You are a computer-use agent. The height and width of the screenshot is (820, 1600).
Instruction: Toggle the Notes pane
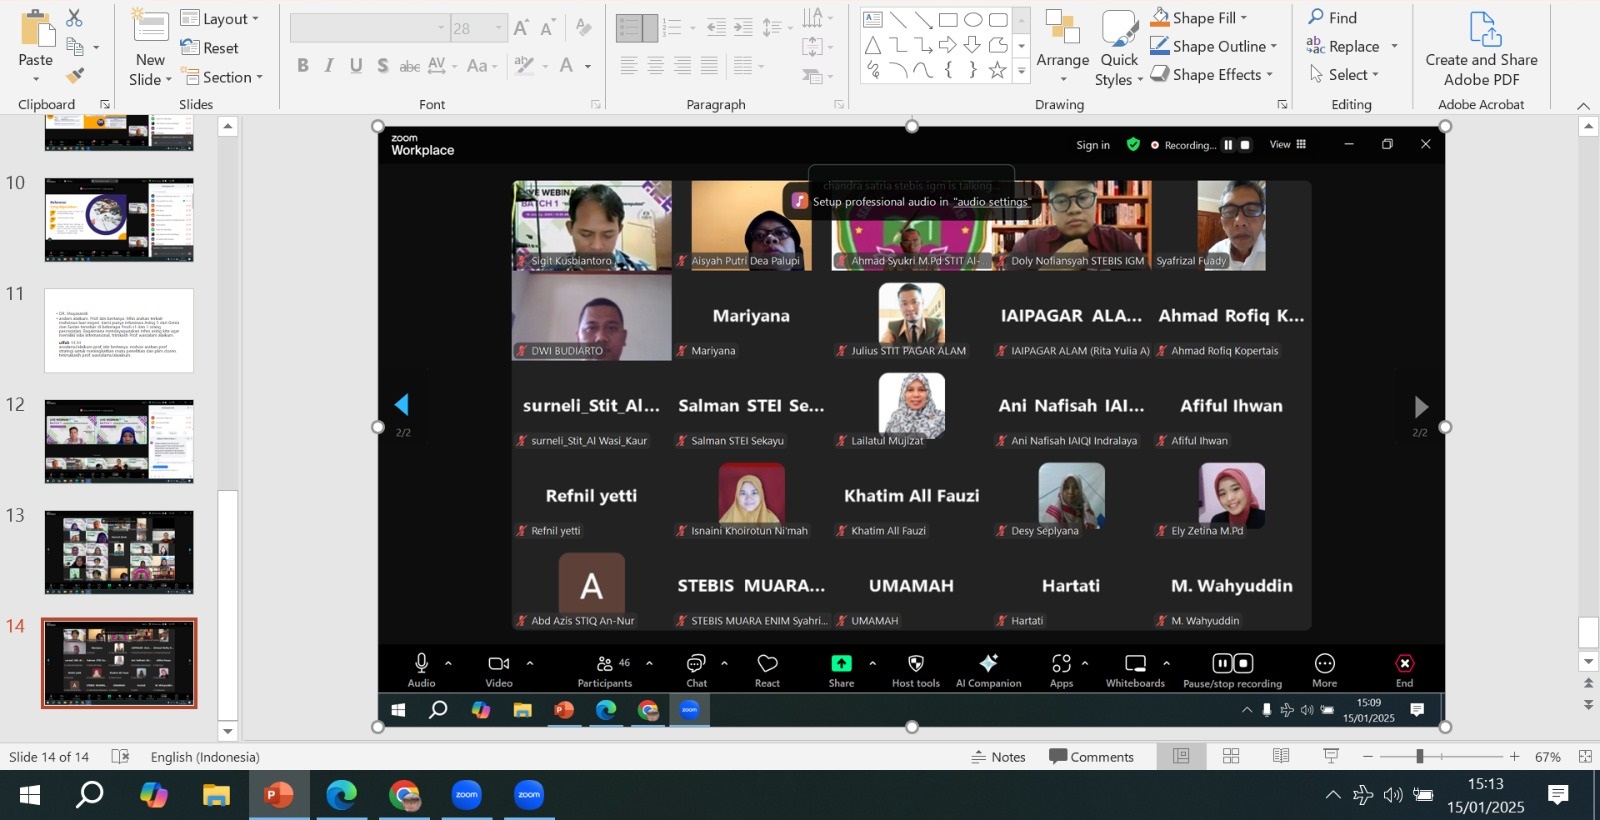998,757
